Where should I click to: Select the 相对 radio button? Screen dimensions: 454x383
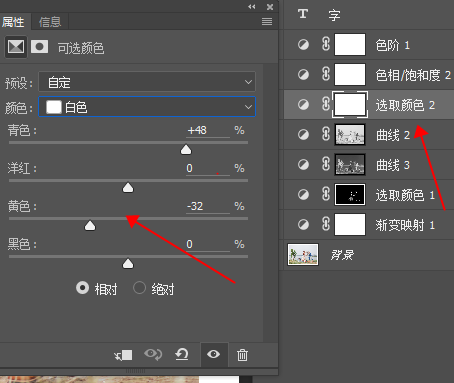[82, 288]
